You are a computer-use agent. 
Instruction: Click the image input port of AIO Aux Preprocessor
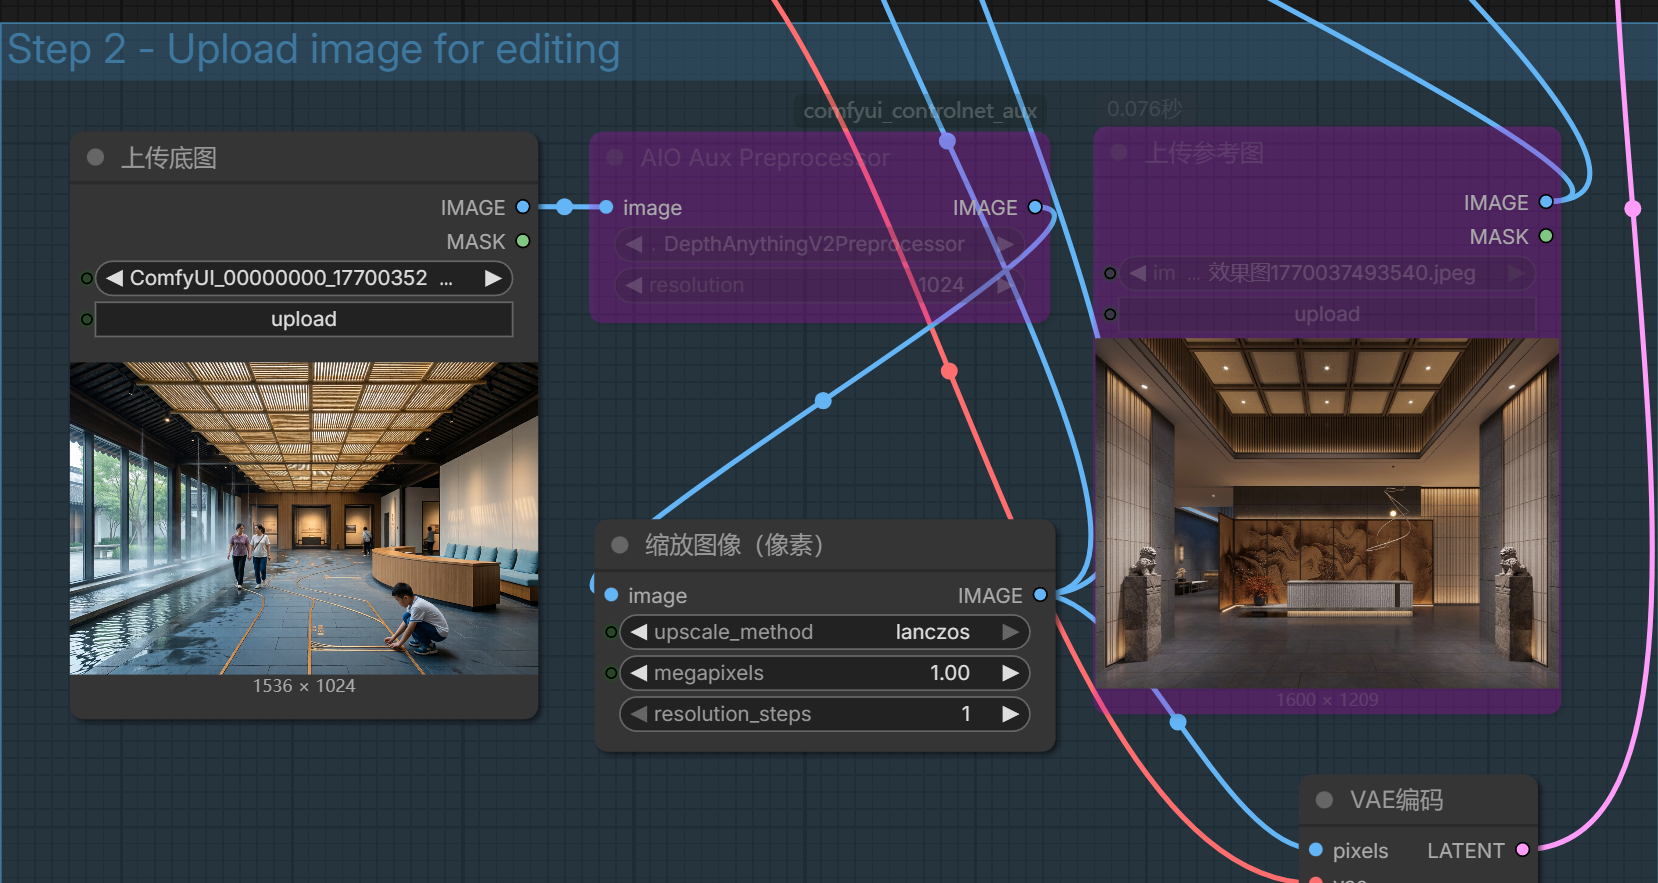click(x=606, y=207)
